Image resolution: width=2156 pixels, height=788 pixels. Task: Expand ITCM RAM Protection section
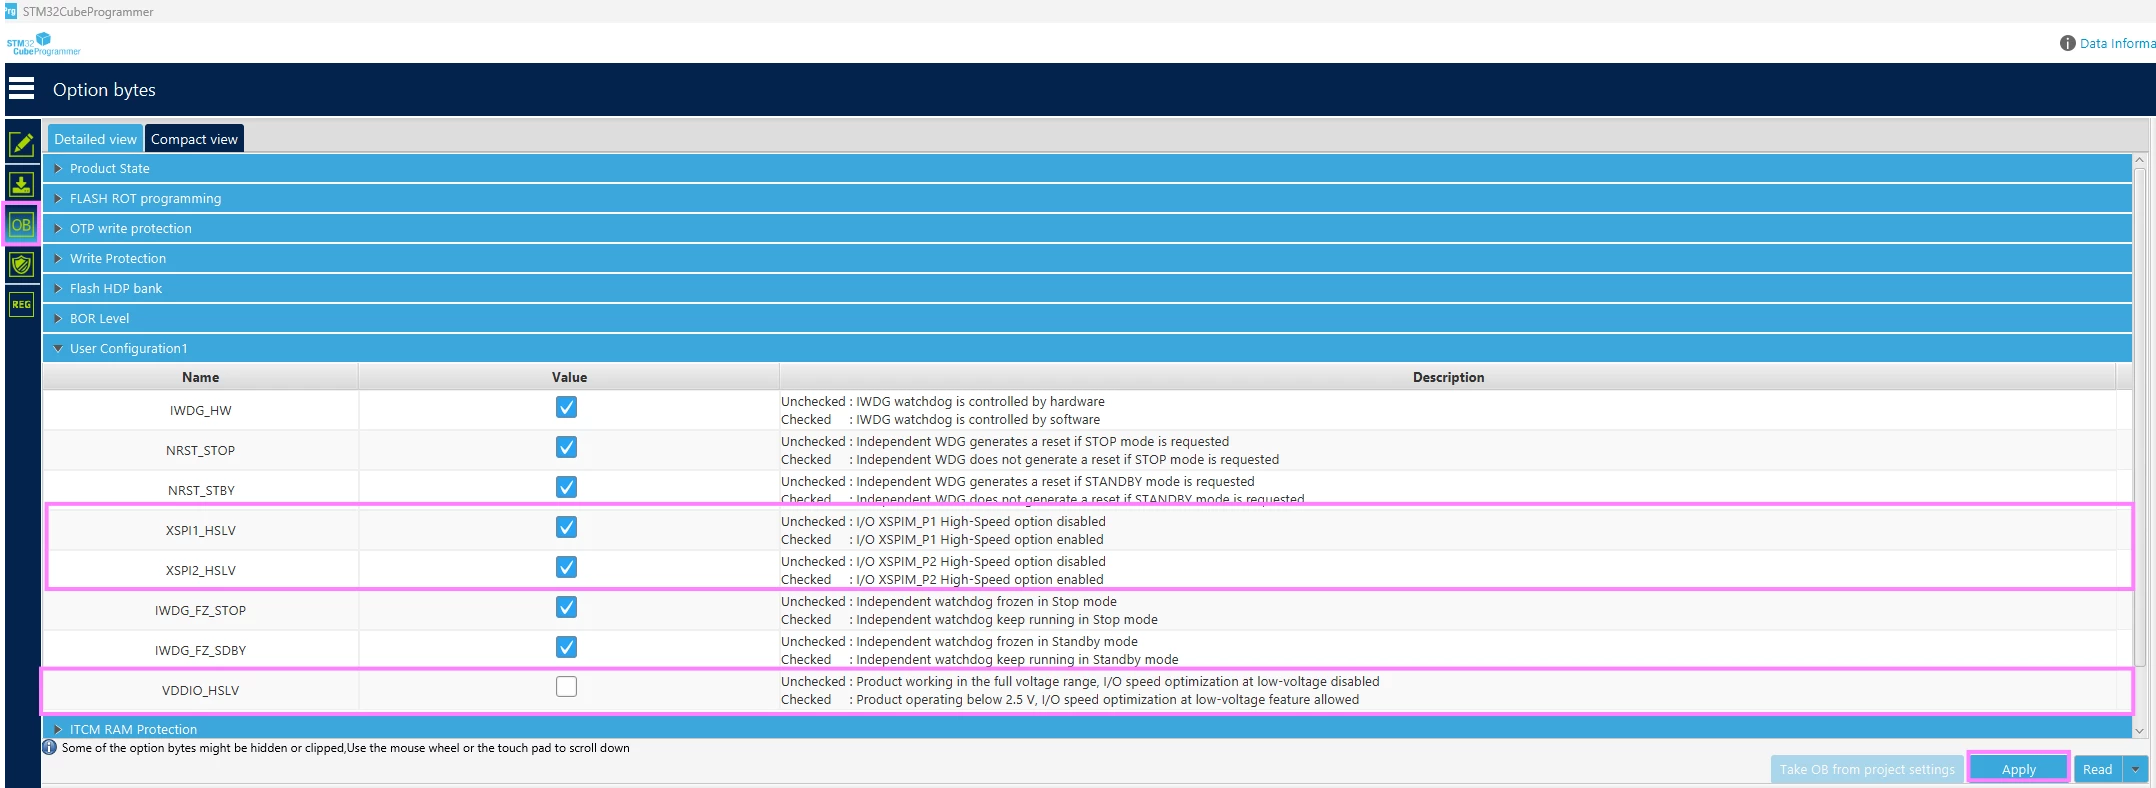[1087, 728]
